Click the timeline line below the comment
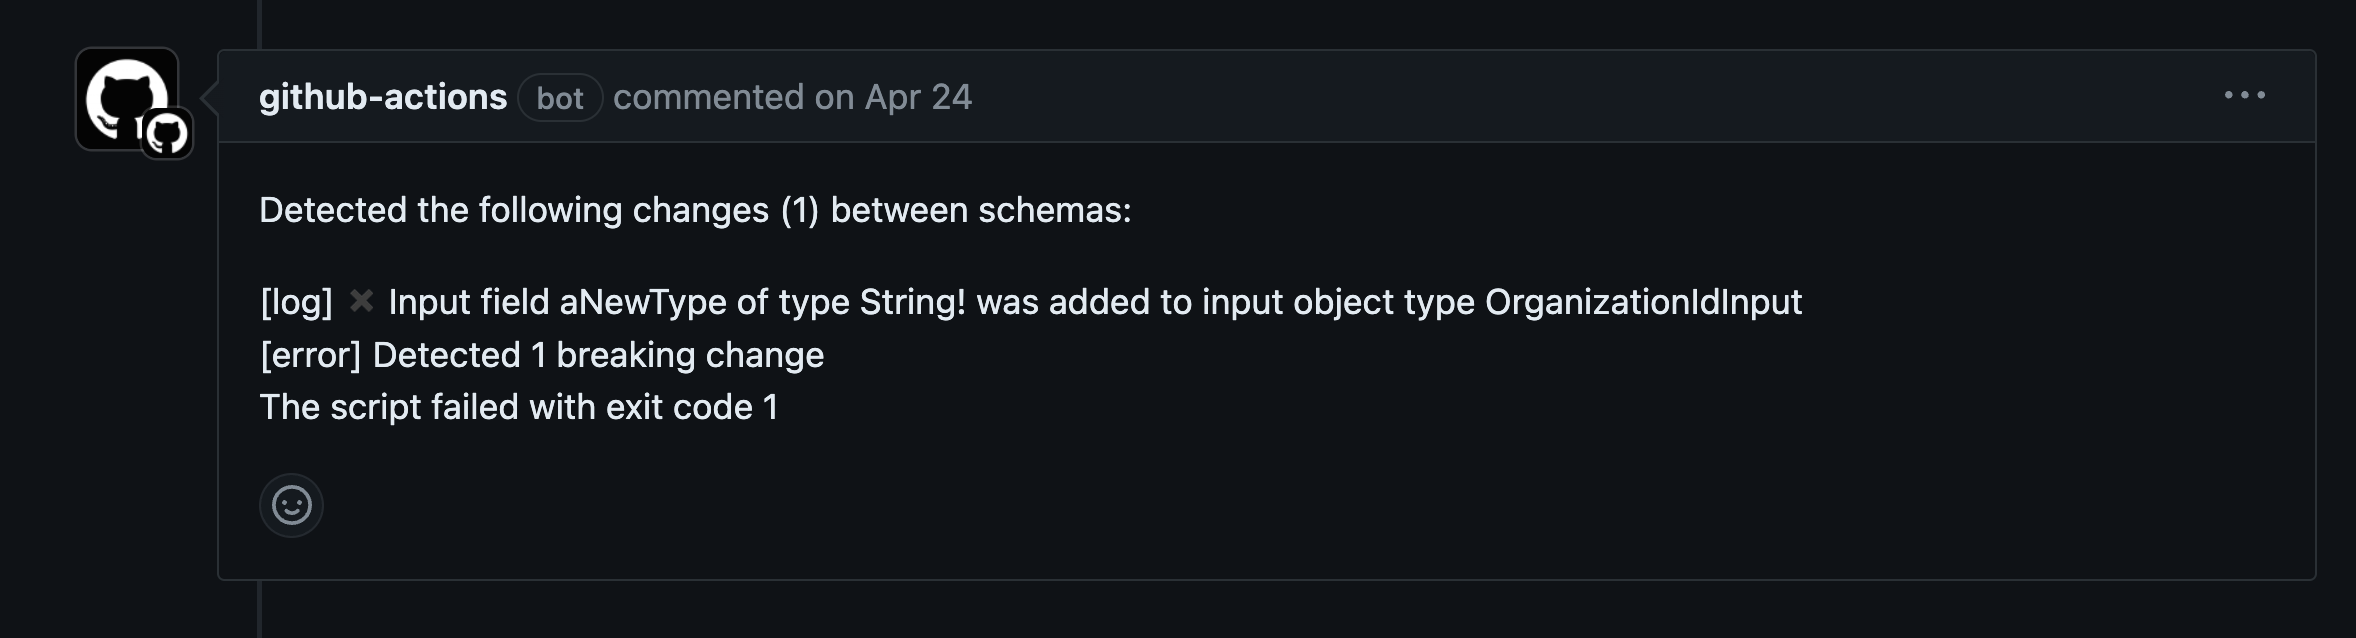Screen dimensions: 2356x638 click(260, 609)
